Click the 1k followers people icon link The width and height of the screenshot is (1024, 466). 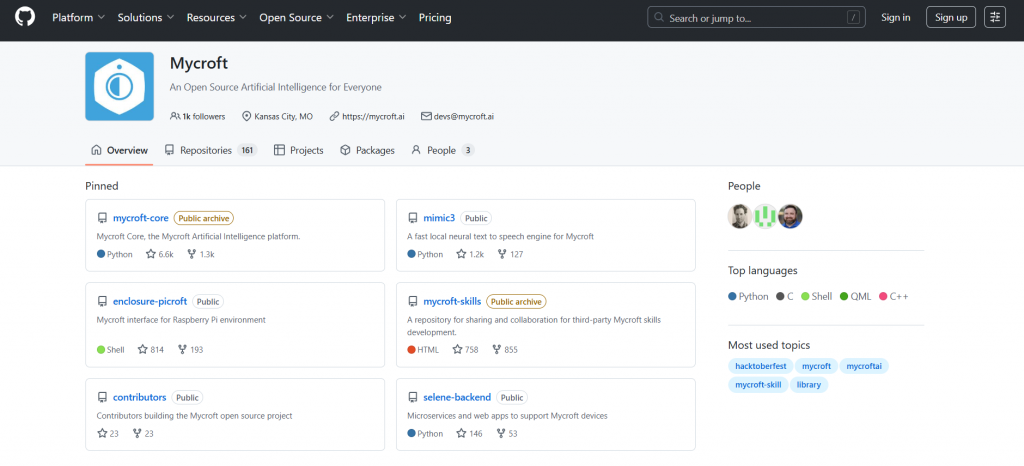pyautogui.click(x=197, y=116)
